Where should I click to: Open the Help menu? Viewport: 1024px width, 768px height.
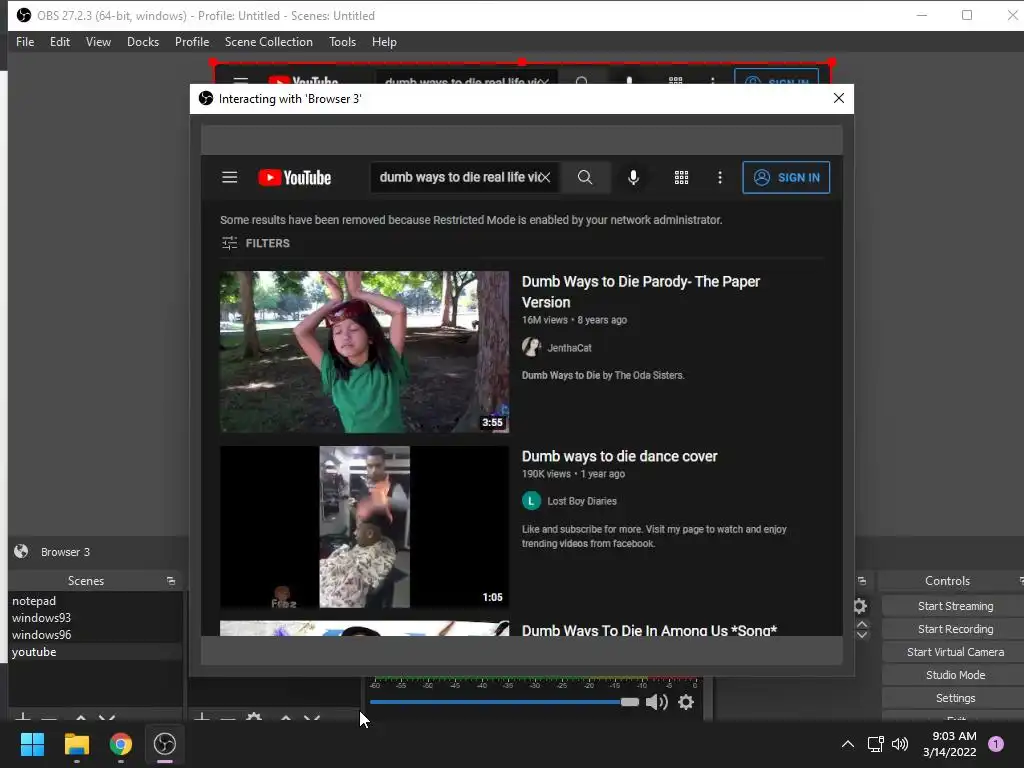pyautogui.click(x=384, y=42)
